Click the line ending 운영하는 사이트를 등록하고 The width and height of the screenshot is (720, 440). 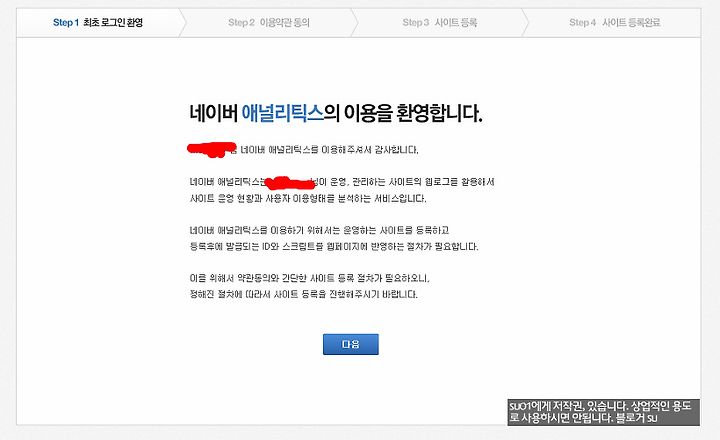[319, 230]
